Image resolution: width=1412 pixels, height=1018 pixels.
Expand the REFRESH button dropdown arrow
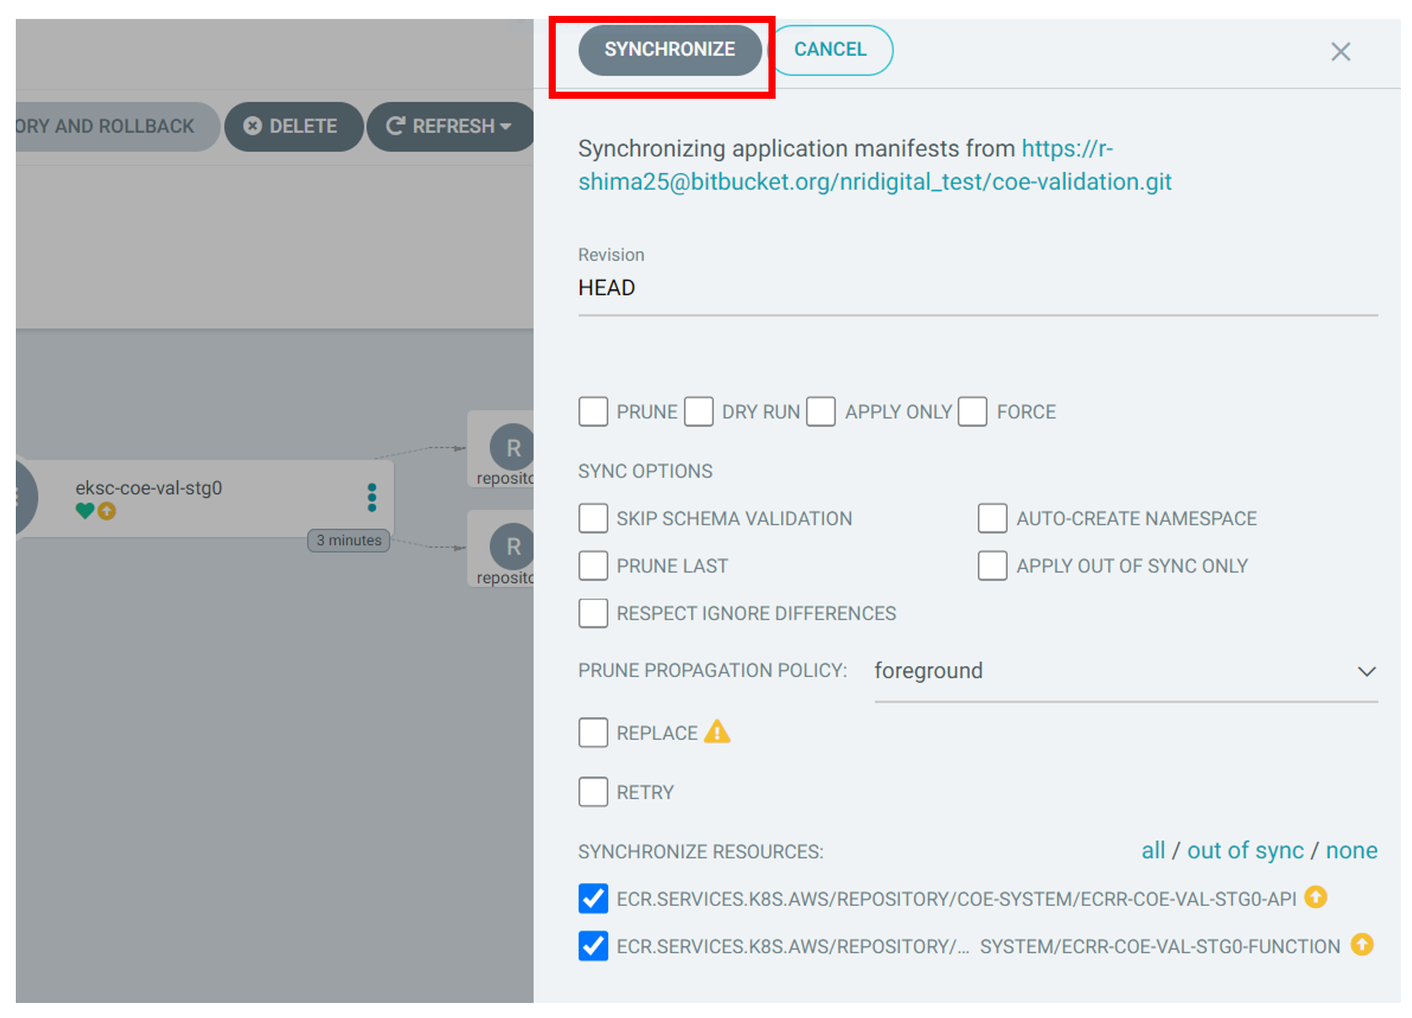tap(506, 126)
